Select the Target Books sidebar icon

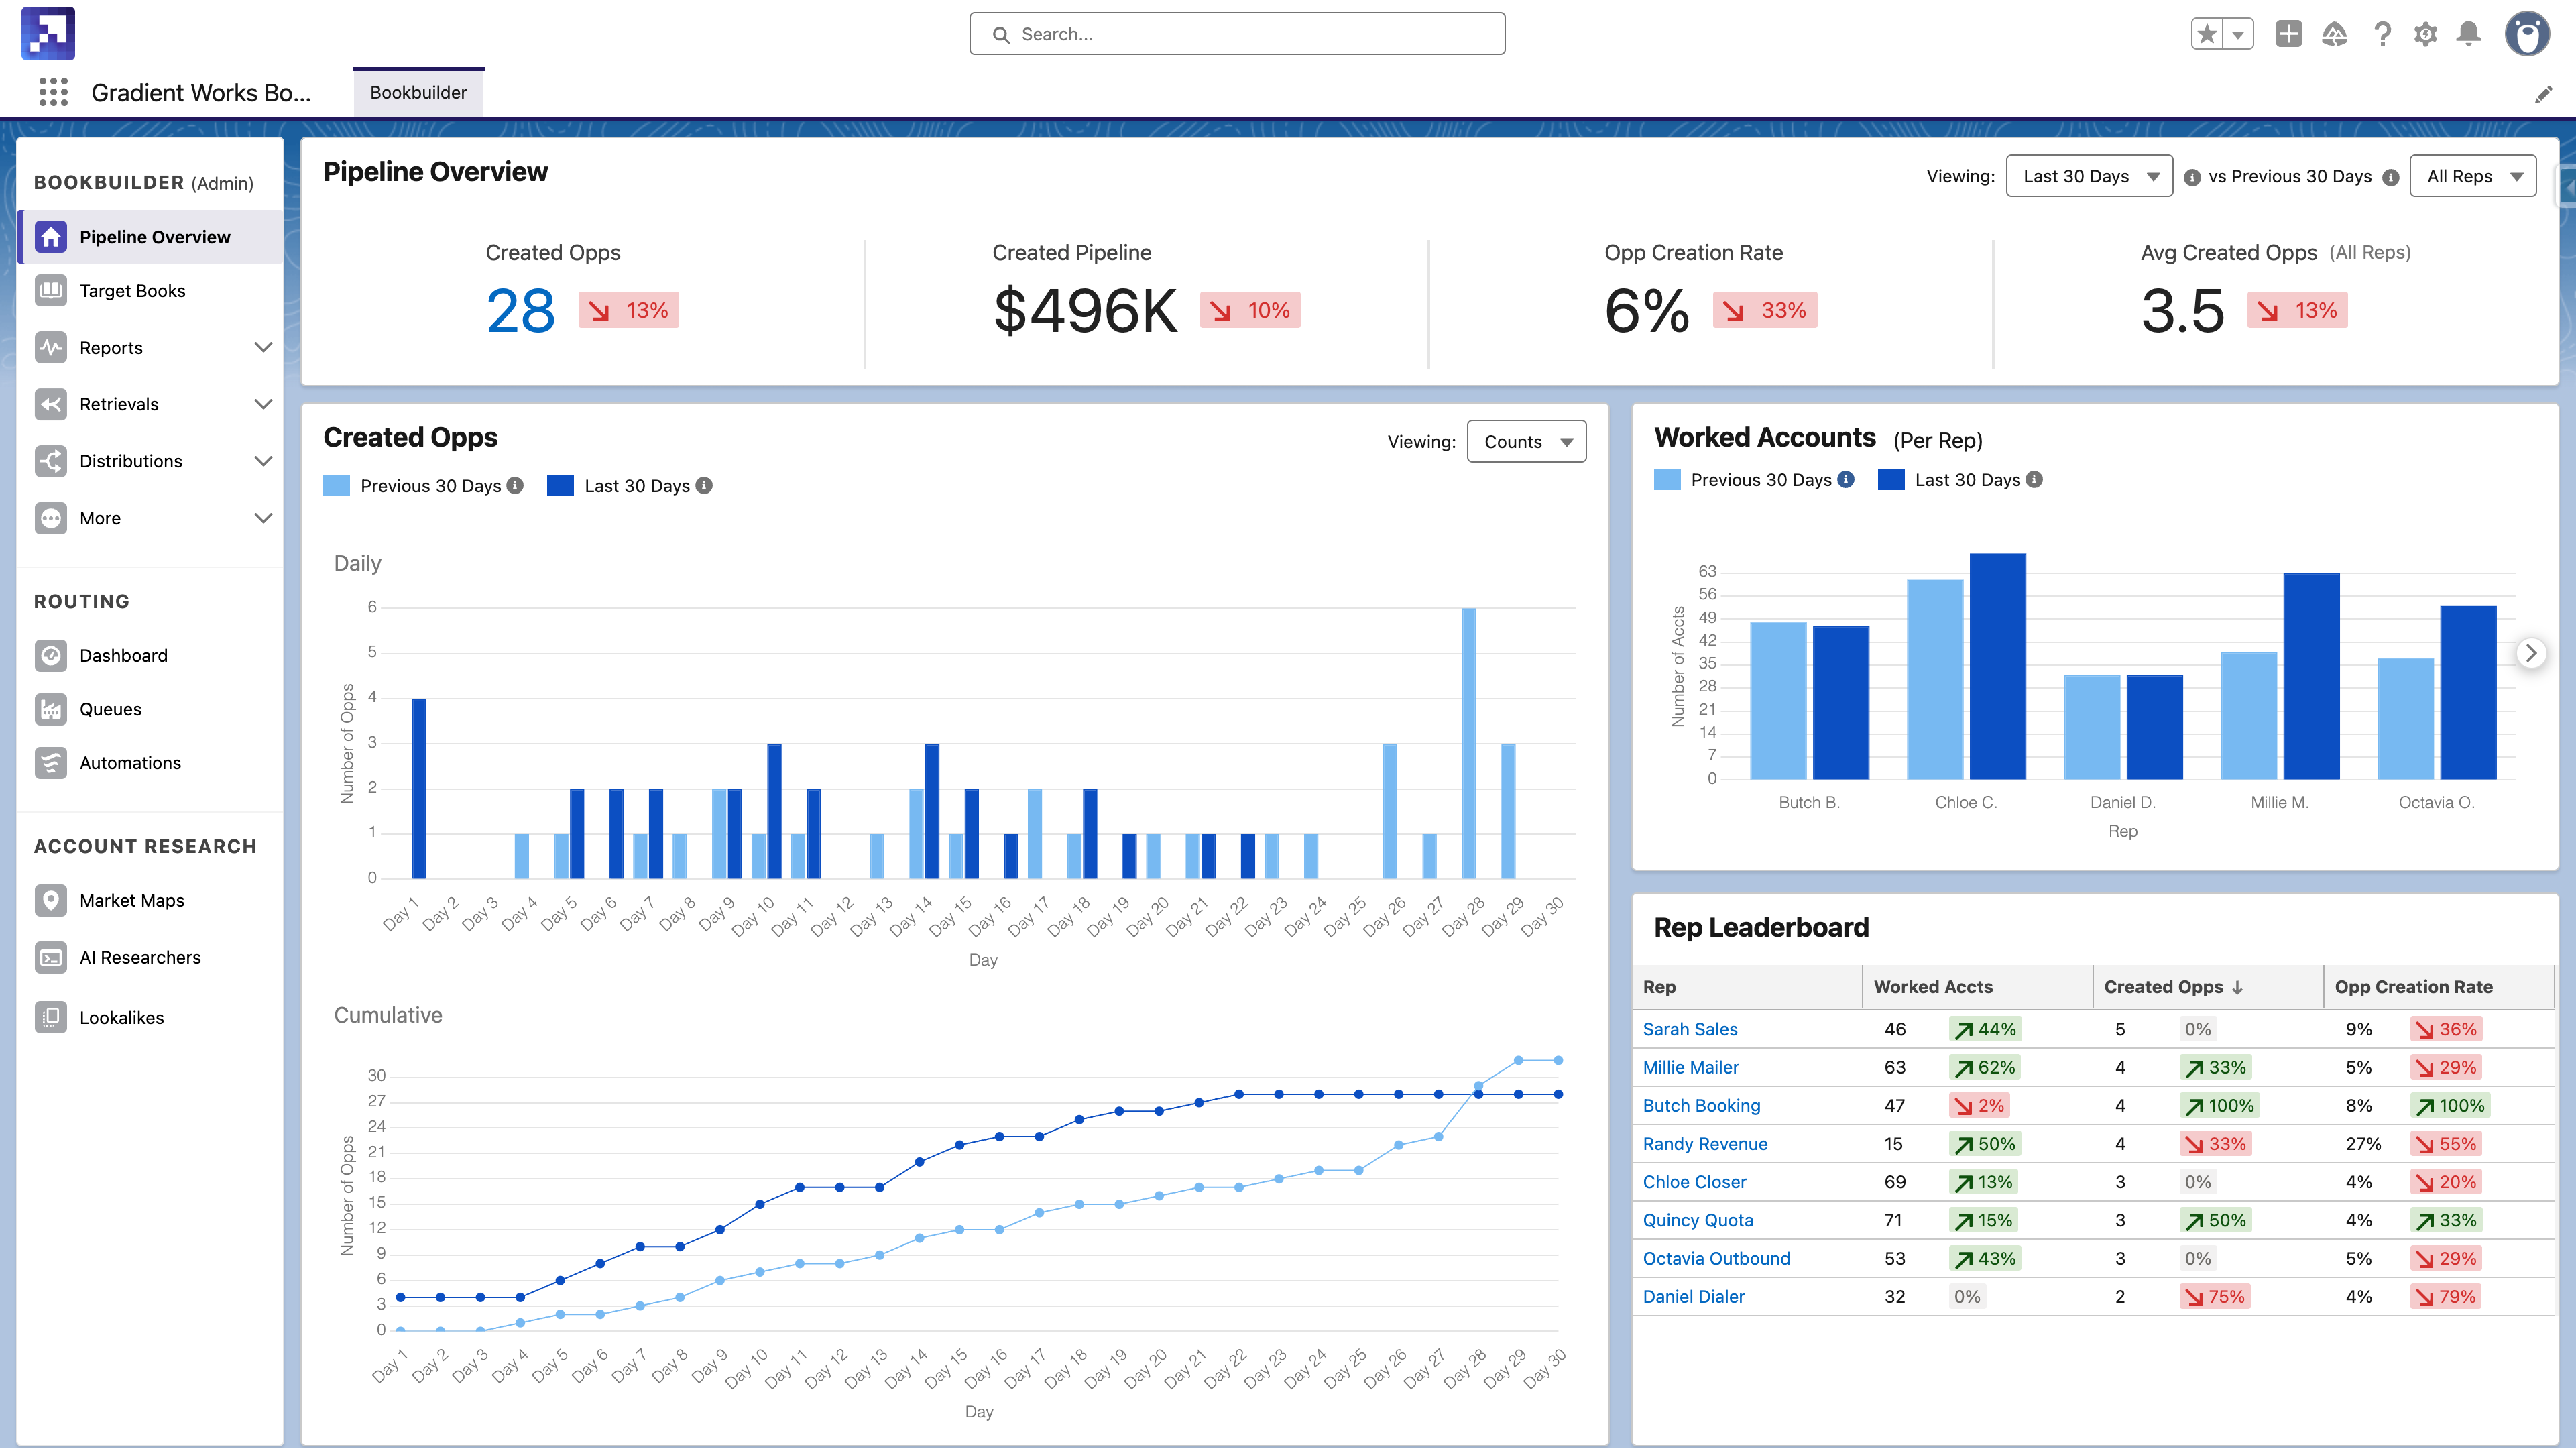(x=50, y=290)
